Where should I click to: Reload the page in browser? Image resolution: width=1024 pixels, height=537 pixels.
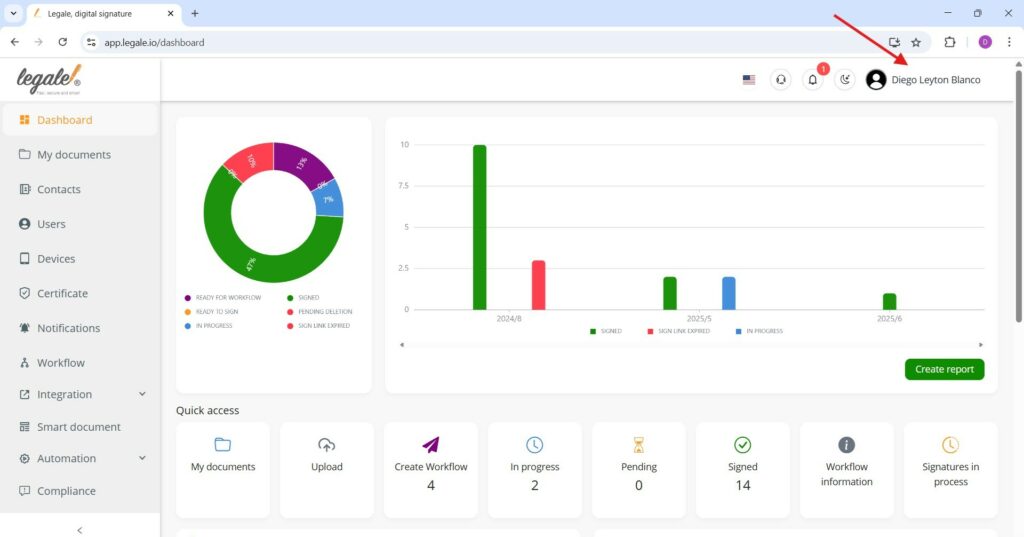(63, 42)
